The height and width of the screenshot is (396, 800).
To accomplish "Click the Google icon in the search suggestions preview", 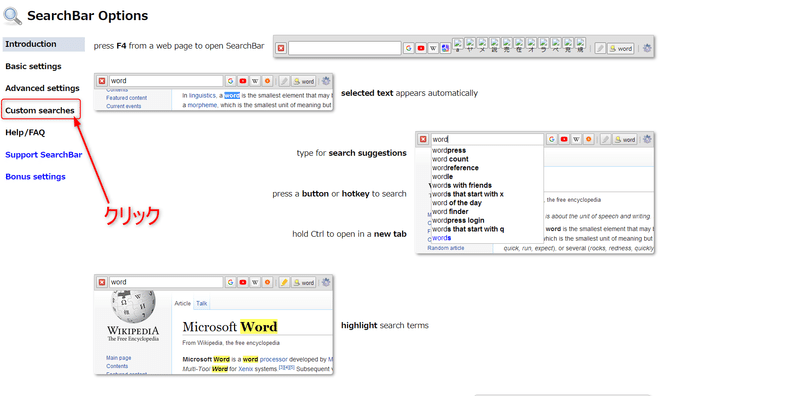I will click(552, 139).
